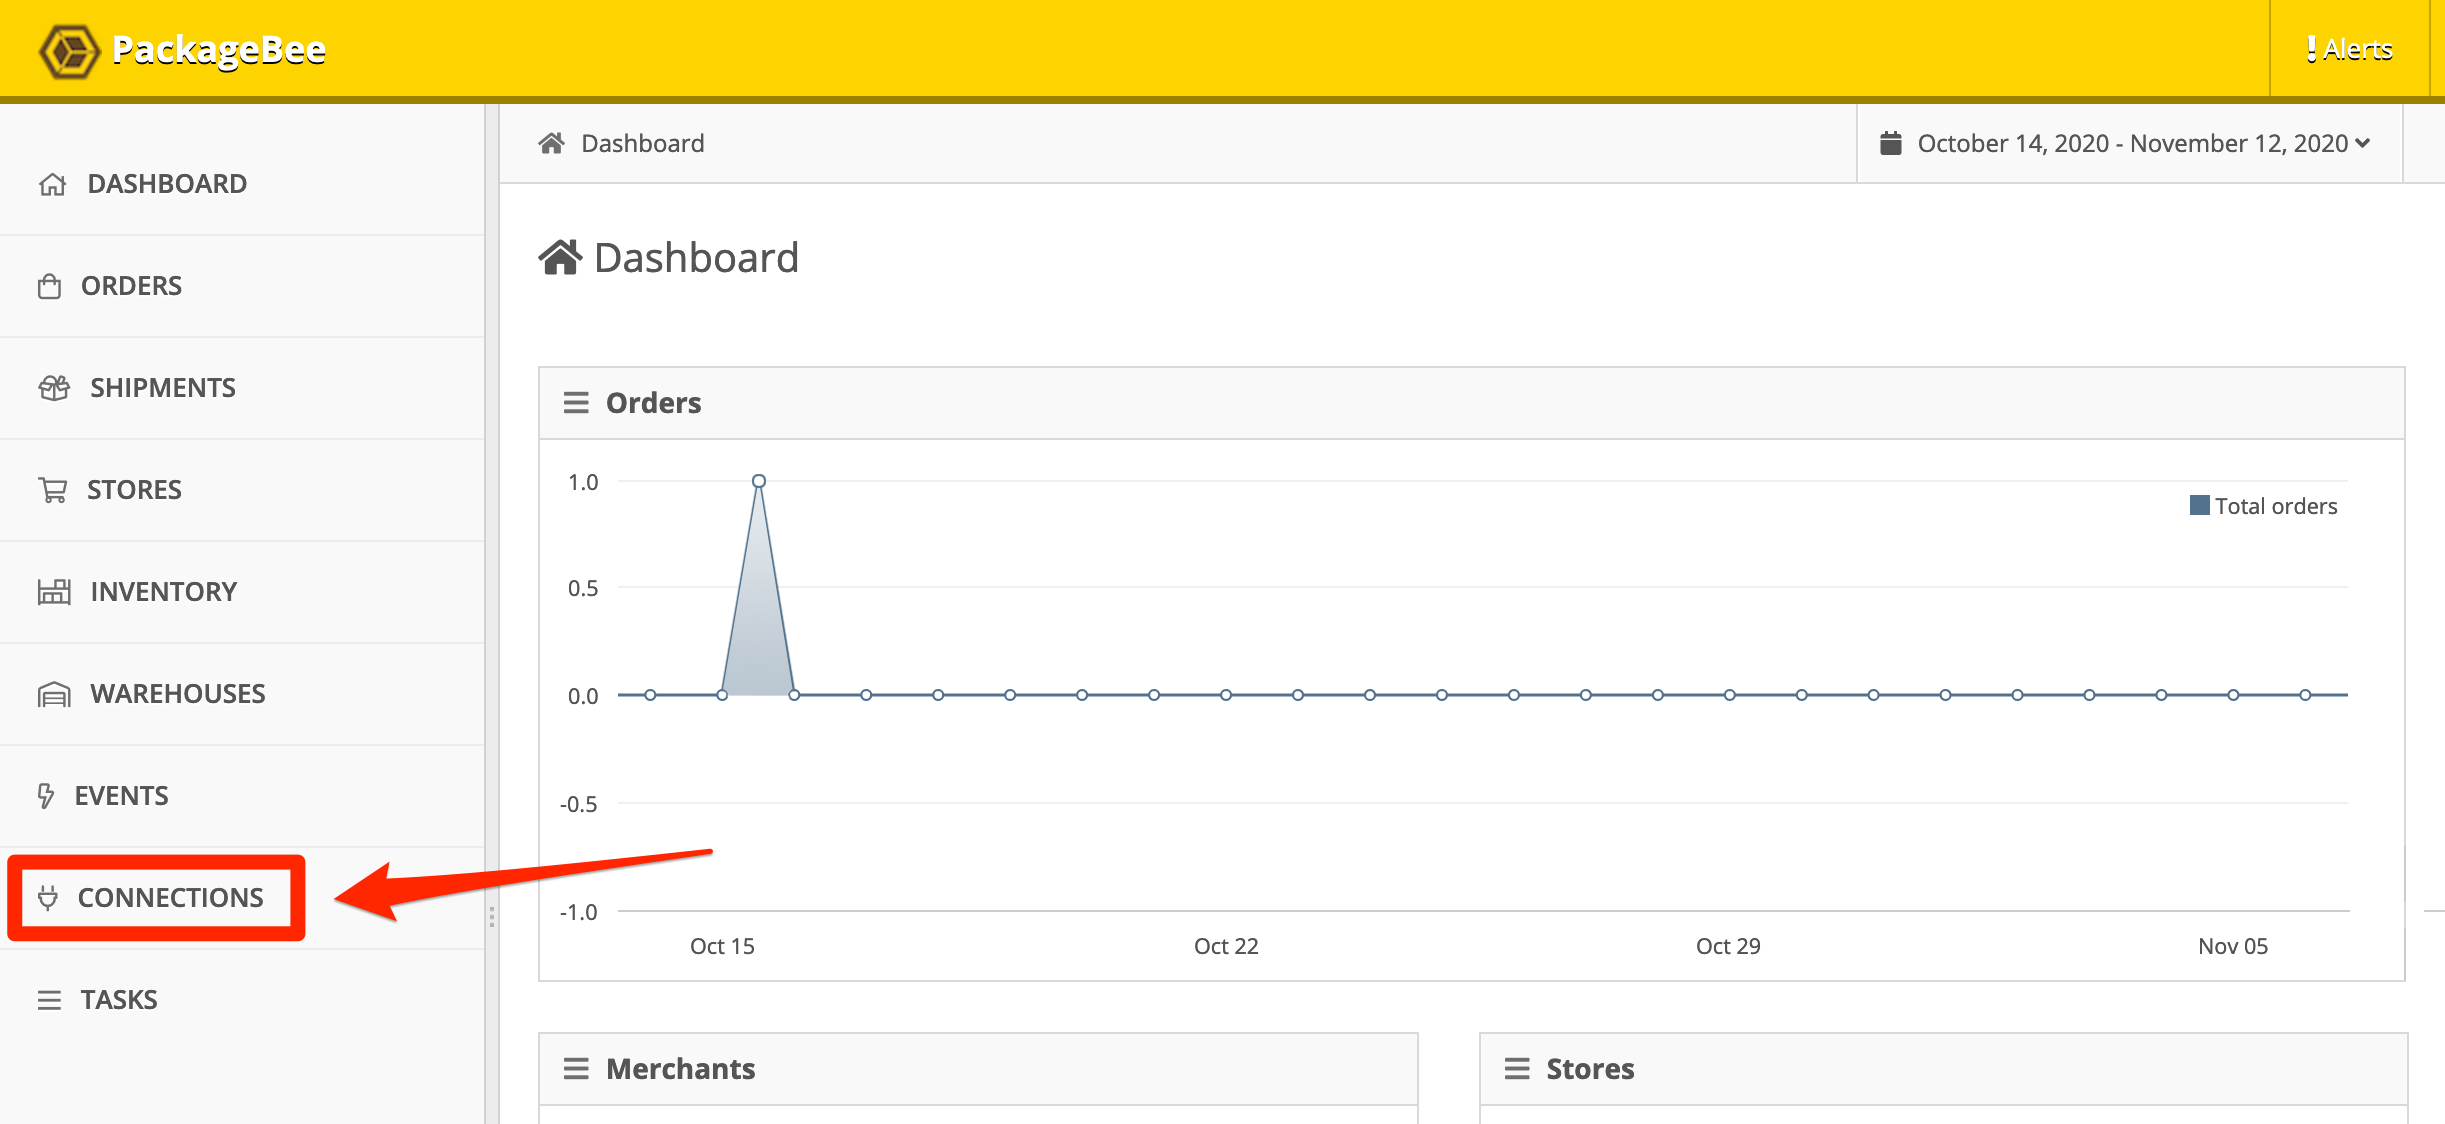Click the calendar icon in date picker
2445x1124 pixels.
click(x=1891, y=143)
